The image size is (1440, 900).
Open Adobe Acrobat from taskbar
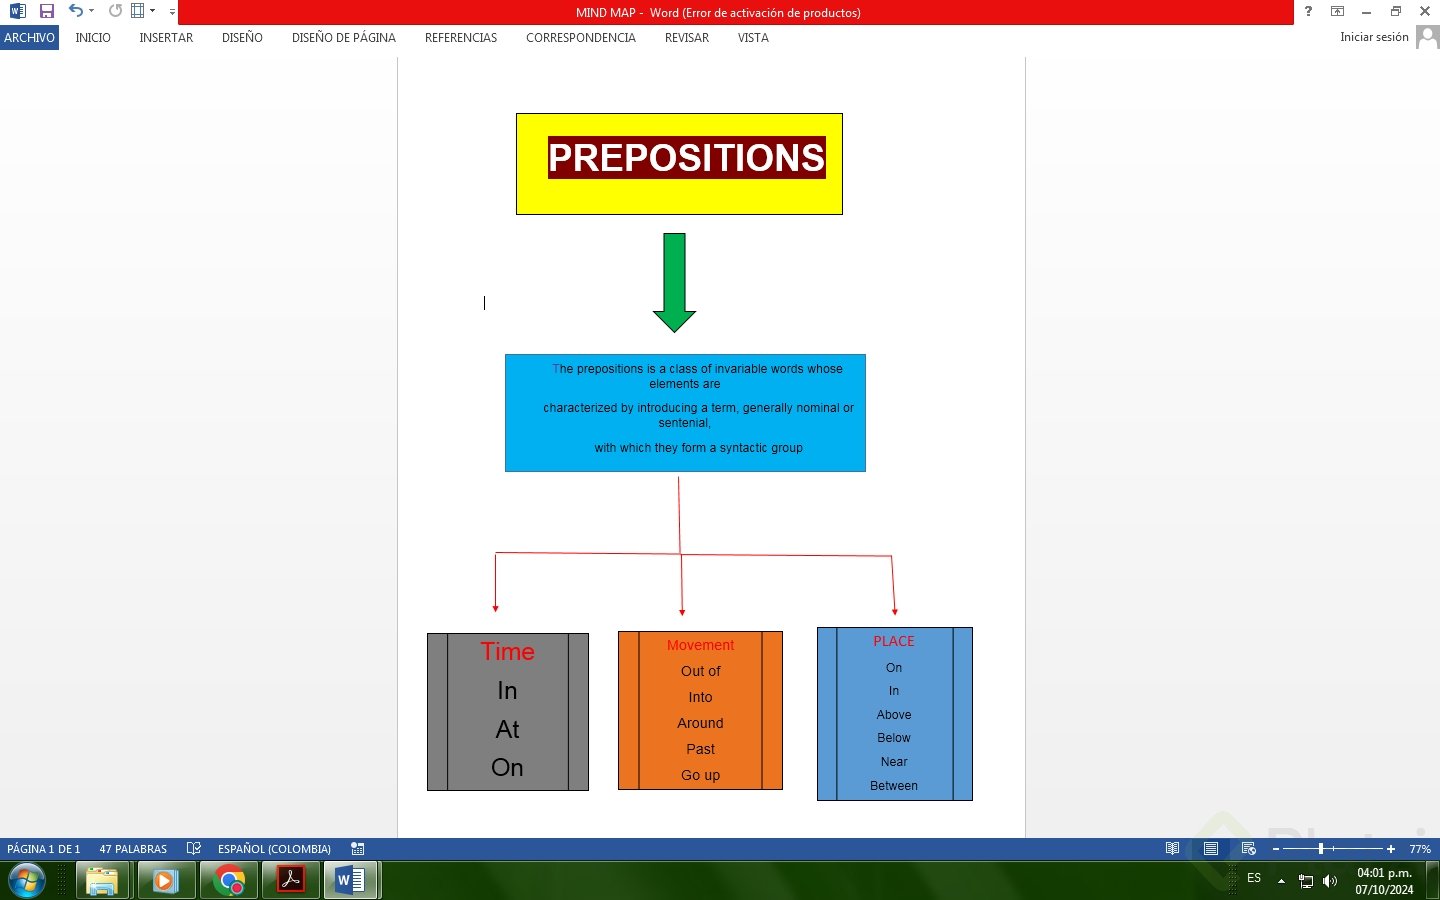pyautogui.click(x=291, y=881)
